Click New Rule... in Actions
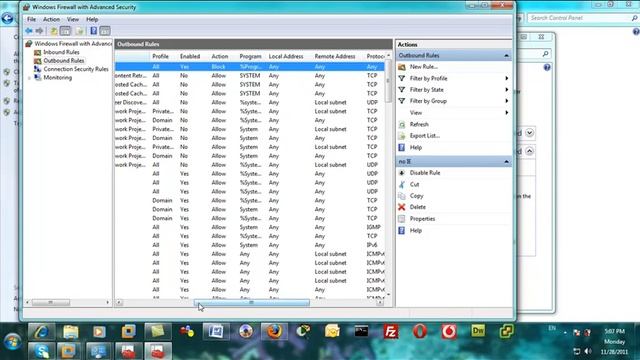Screen dimensions: 640x360 pyautogui.click(x=424, y=67)
